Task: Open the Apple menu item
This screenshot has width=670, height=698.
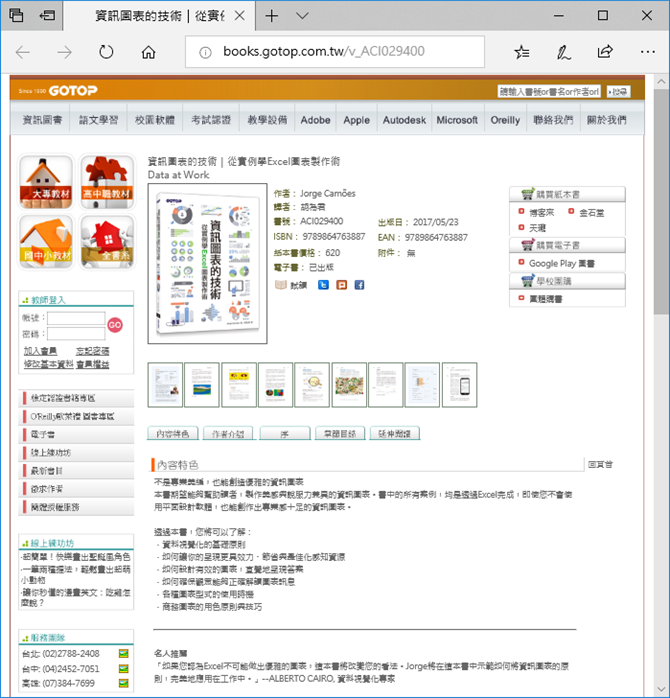Action: [357, 120]
